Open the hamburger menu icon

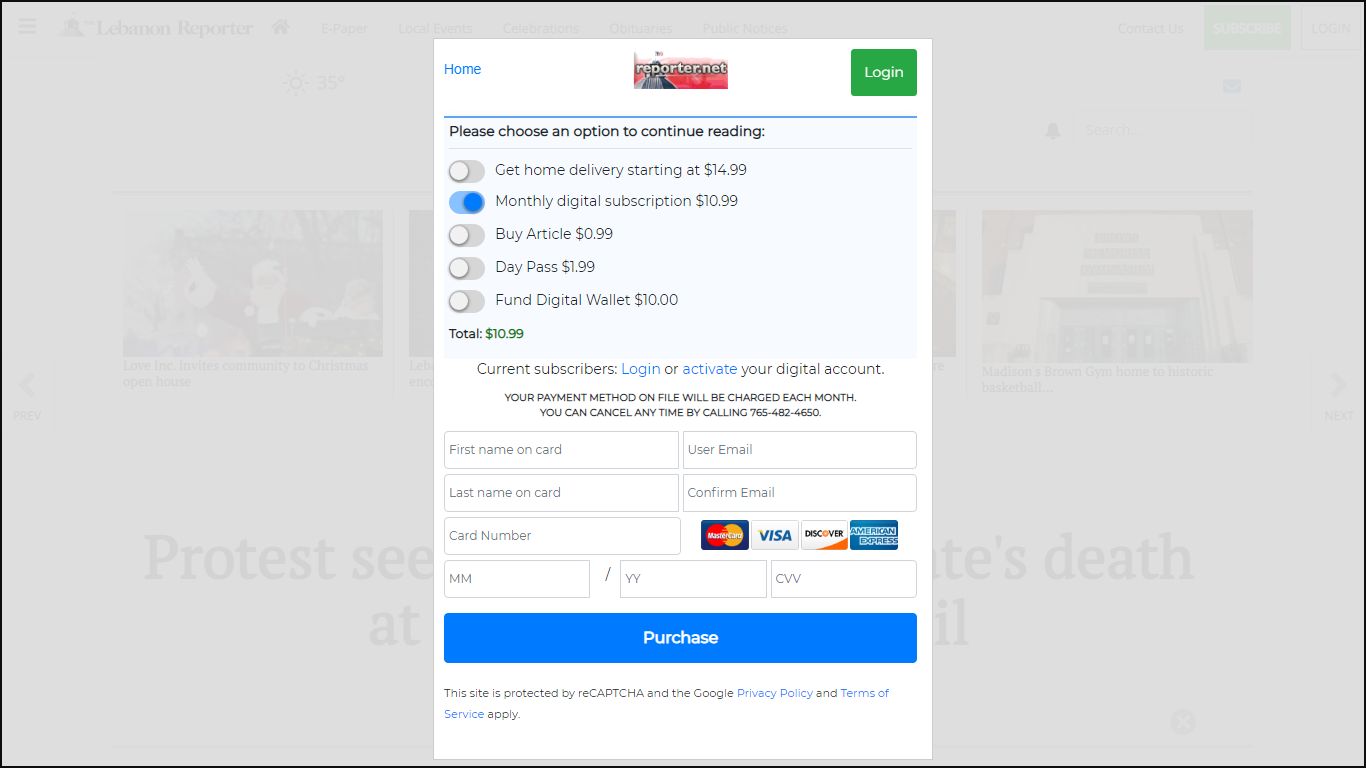[27, 26]
